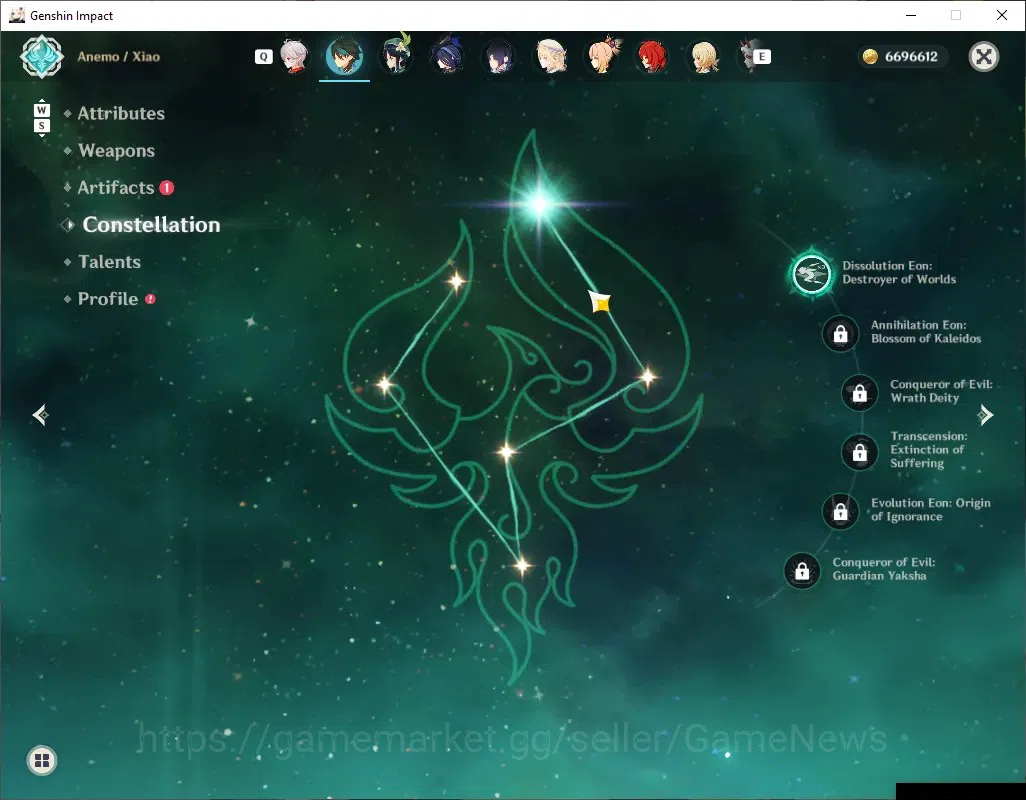Viewport: 1026px width, 800px height.
Task: Click the Transcension: Extinction of Suffering lock icon
Action: click(x=859, y=451)
